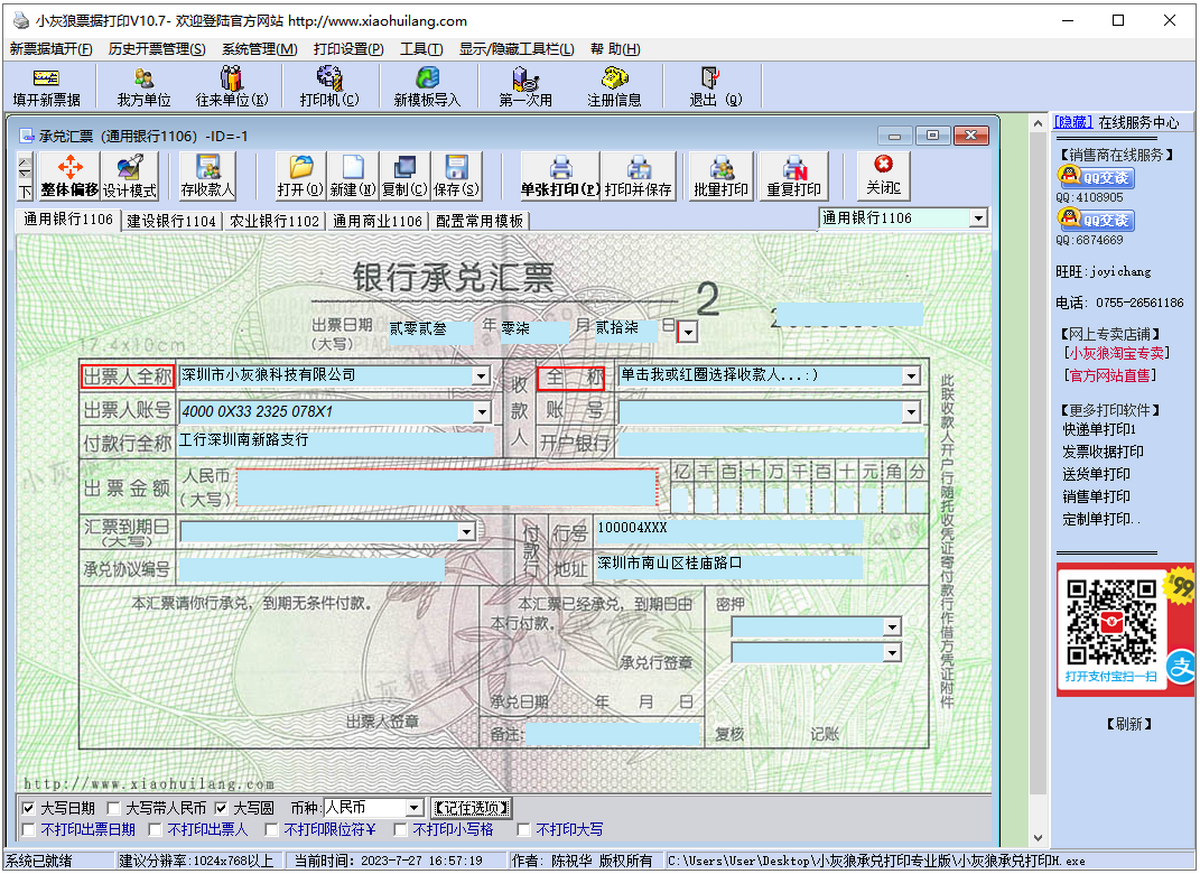Expand the template selector 通用银行1106 dropdown
1200x874 pixels.
pyautogui.click(x=978, y=218)
